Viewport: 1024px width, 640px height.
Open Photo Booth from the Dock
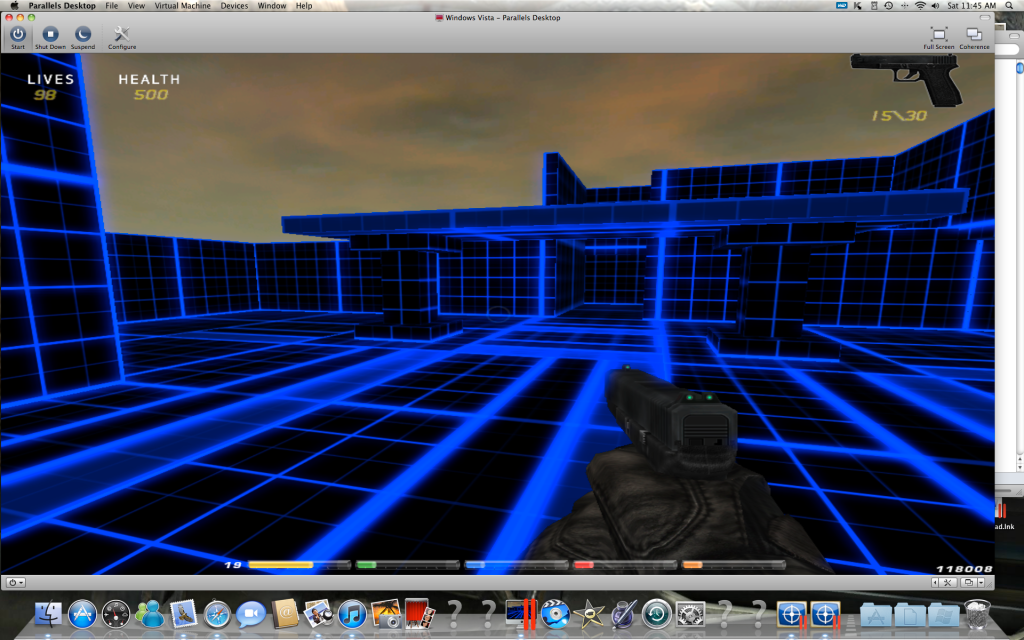pos(419,614)
